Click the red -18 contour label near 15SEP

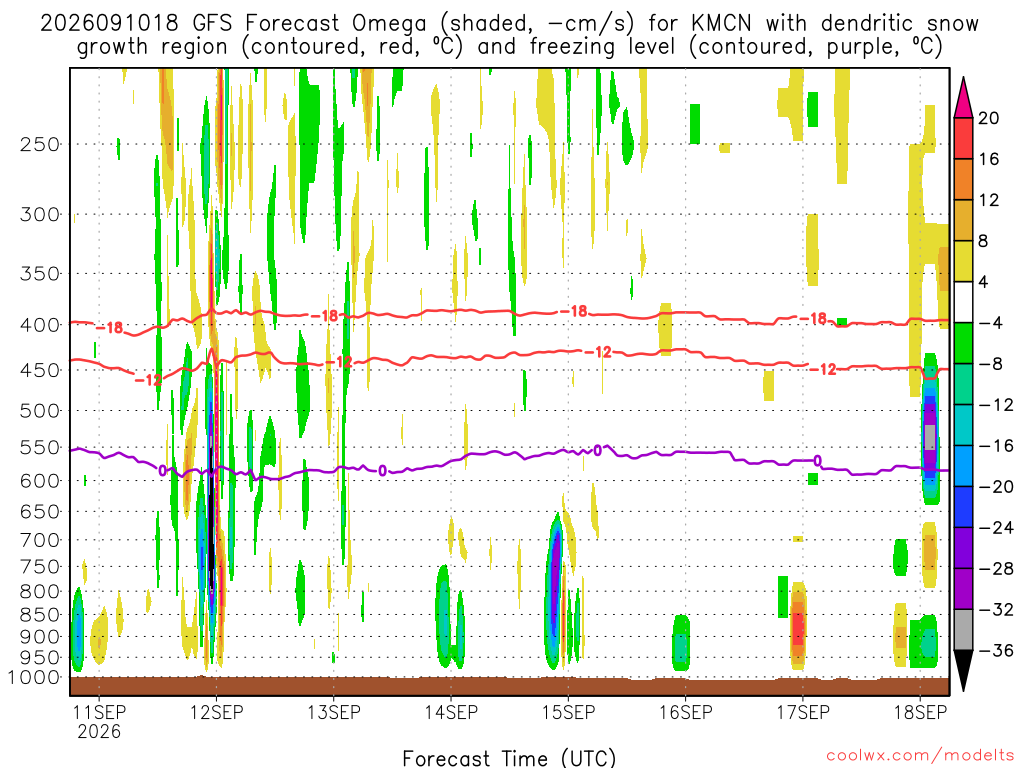point(574,312)
